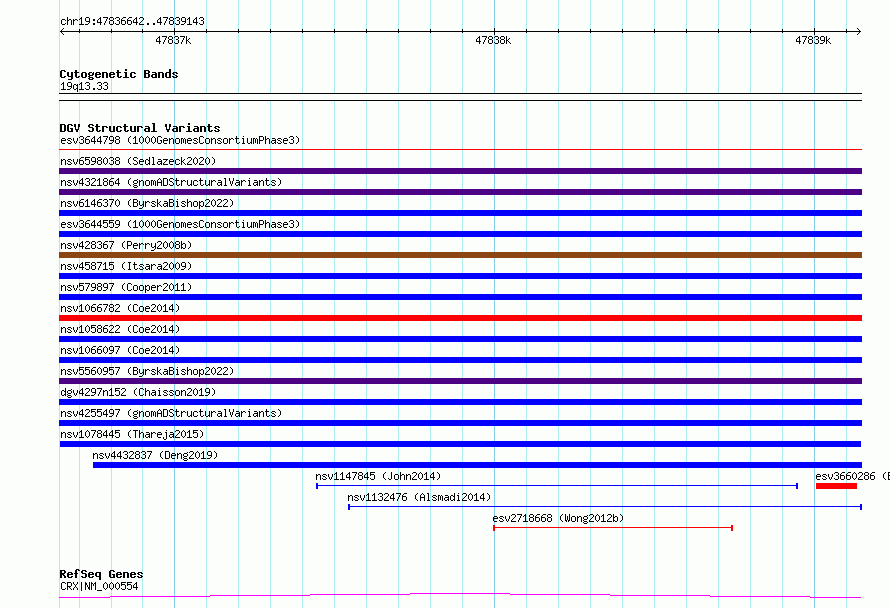Open the nsv1066097 (Coe2014) label
This screenshot has height=608, width=890.
(x=120, y=350)
